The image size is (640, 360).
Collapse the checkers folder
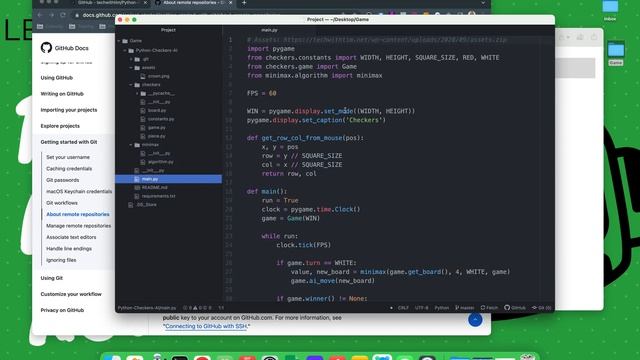pyautogui.click(x=131, y=84)
